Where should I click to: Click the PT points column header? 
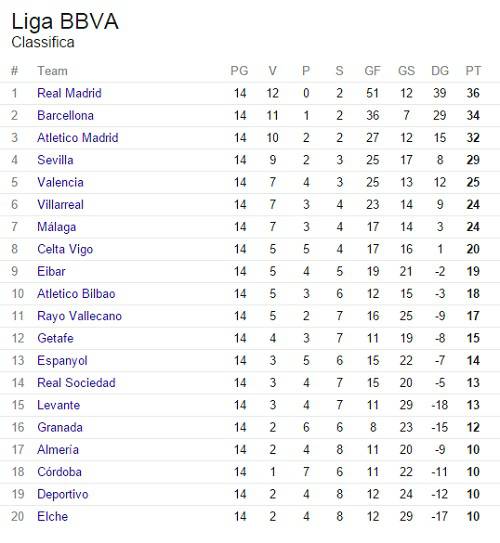(473, 71)
